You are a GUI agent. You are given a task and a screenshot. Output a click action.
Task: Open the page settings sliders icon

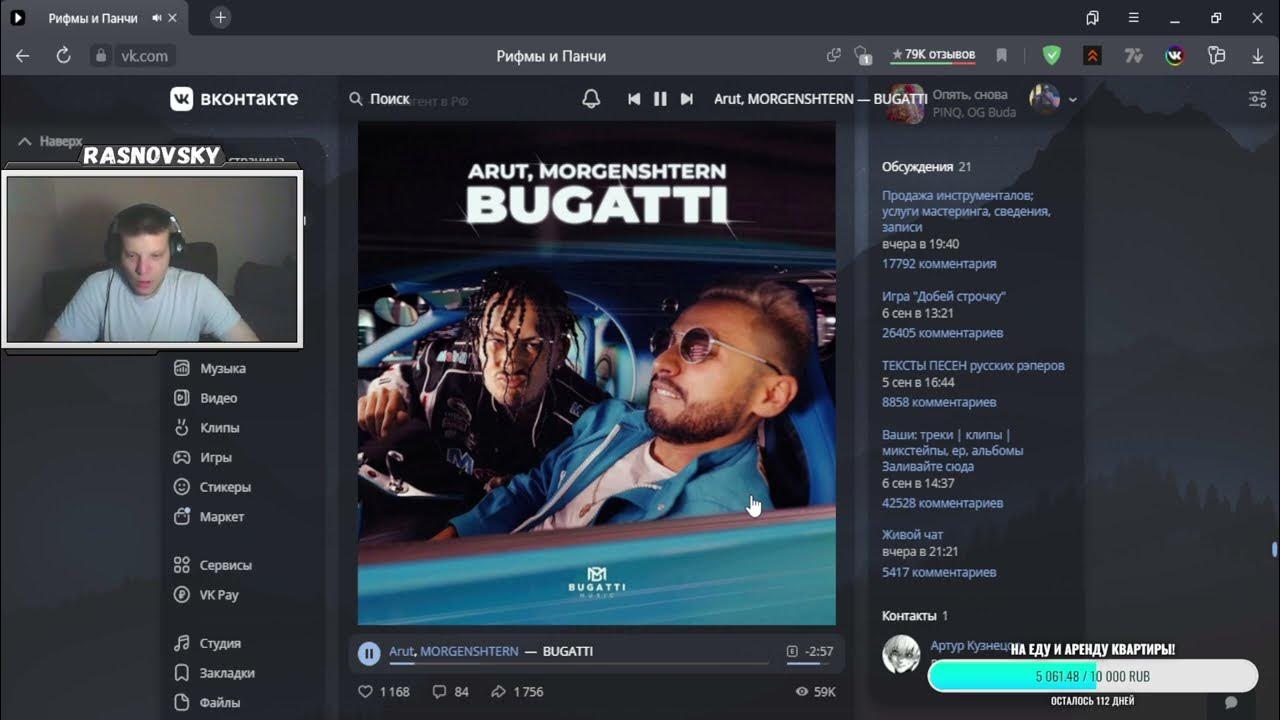tap(1257, 99)
